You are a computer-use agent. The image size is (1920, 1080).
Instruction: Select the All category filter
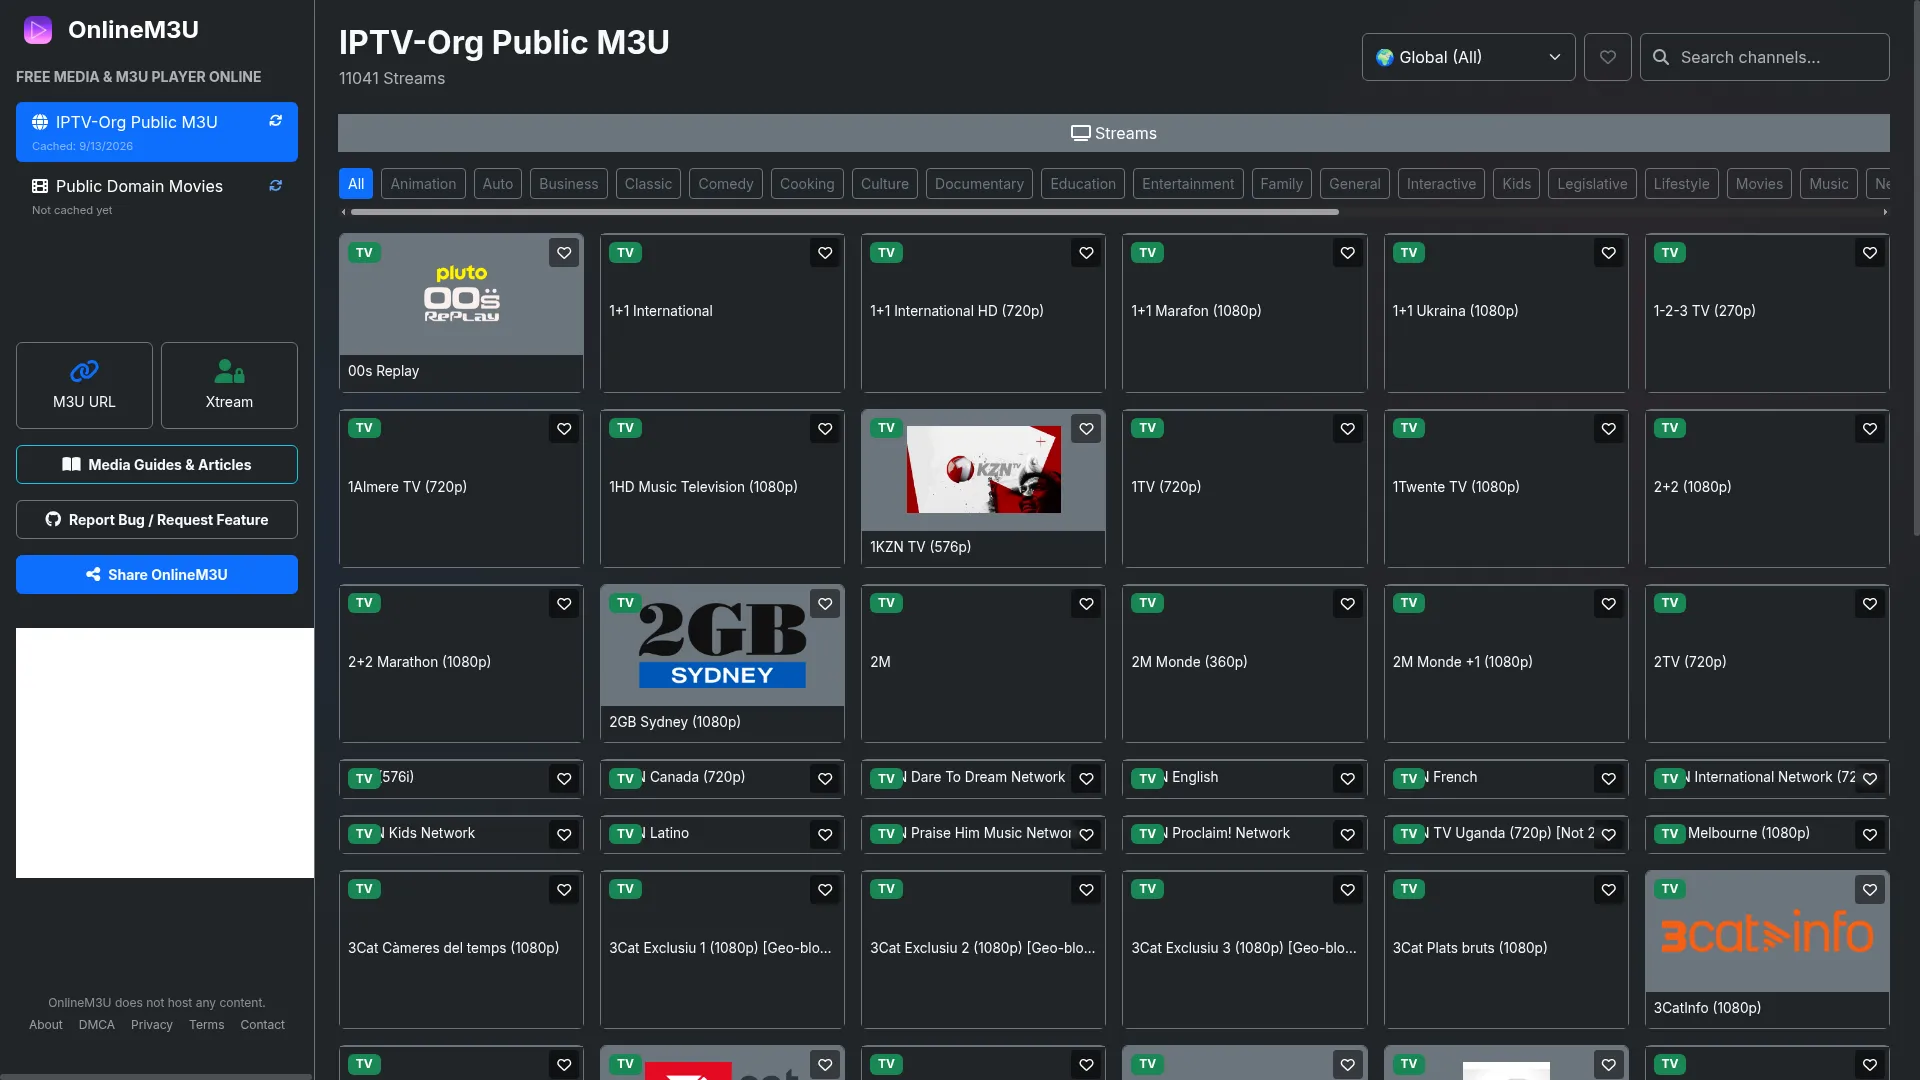pyautogui.click(x=356, y=184)
